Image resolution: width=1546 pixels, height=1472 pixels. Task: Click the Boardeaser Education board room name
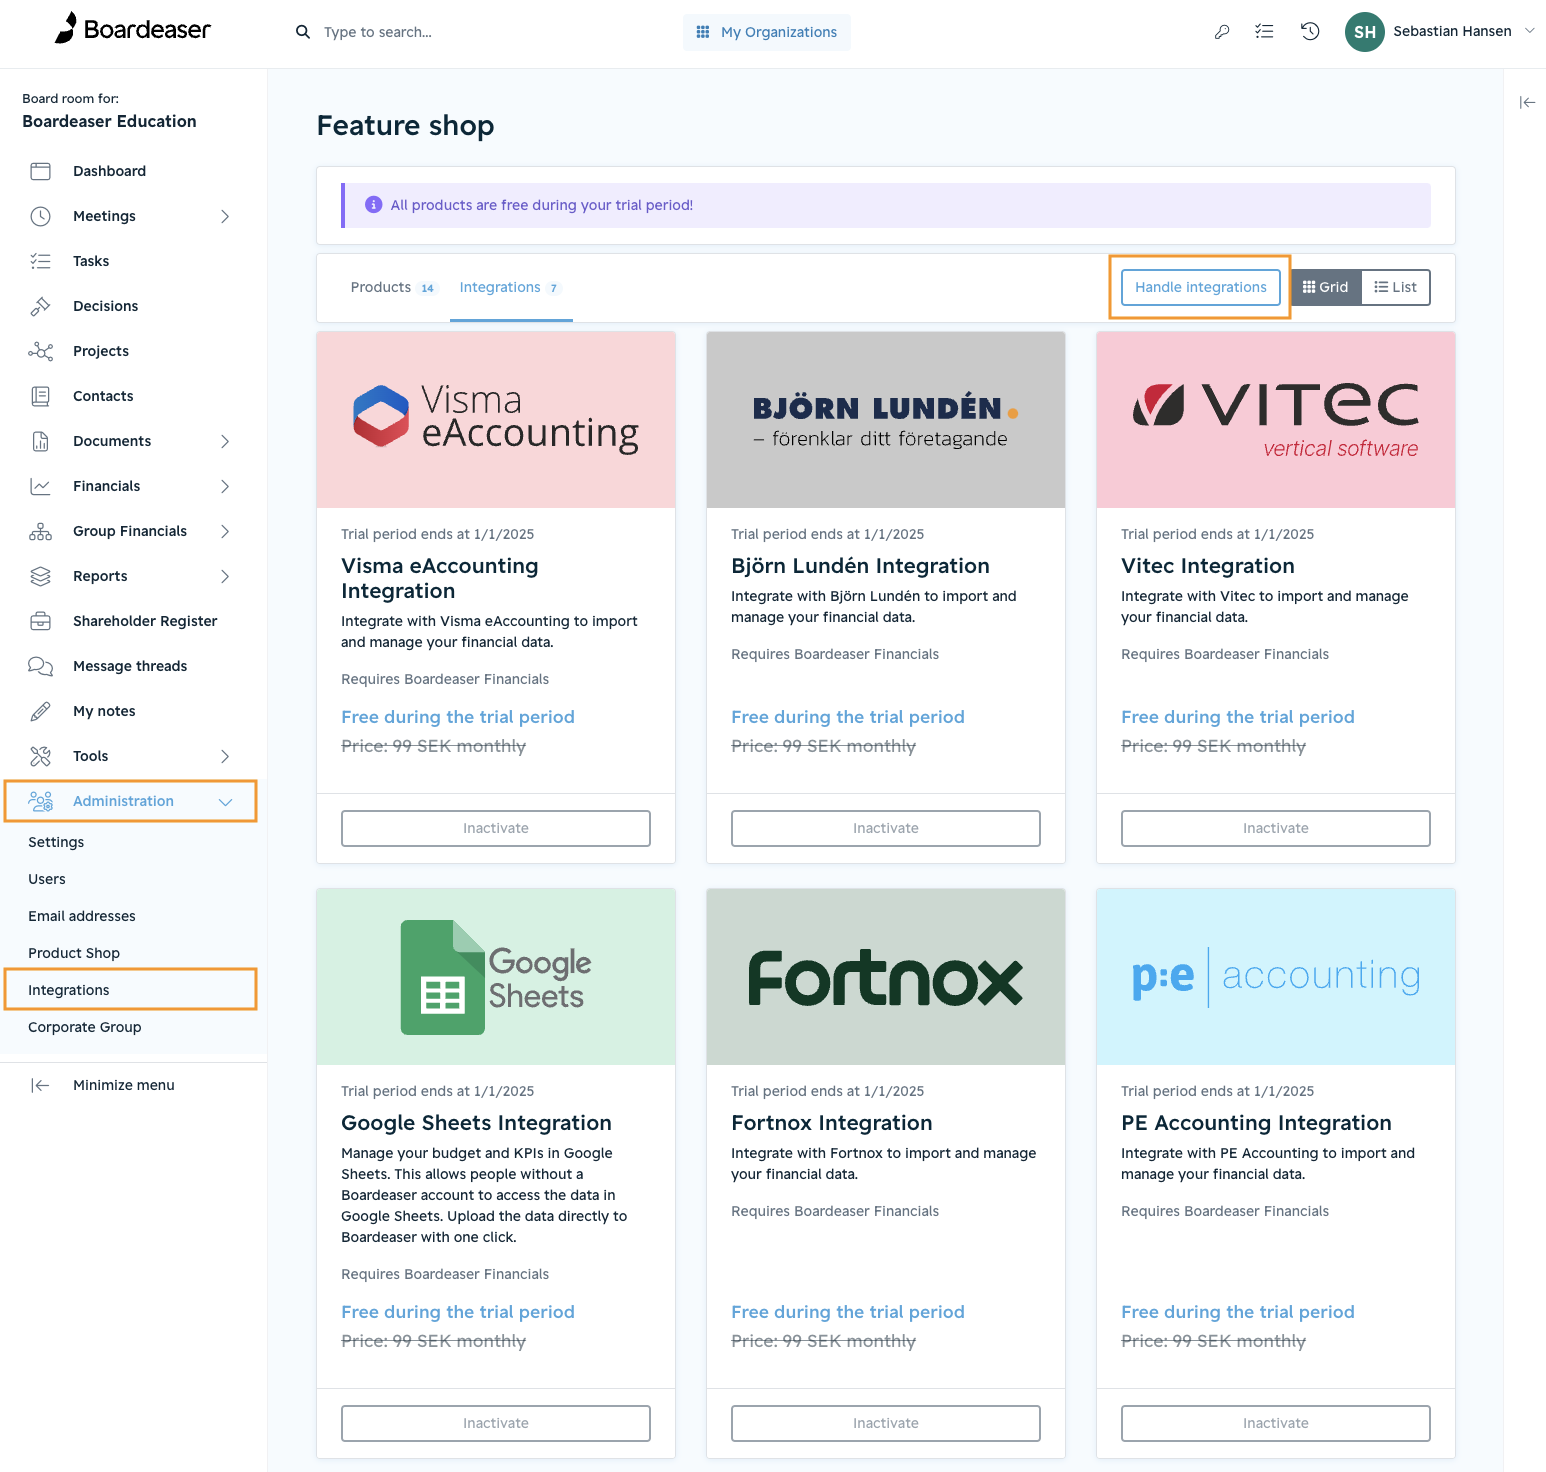(109, 121)
